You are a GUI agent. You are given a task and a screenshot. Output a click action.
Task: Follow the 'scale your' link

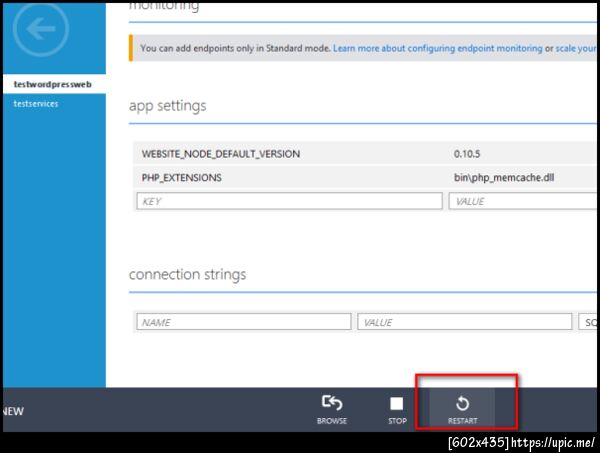click(576, 48)
